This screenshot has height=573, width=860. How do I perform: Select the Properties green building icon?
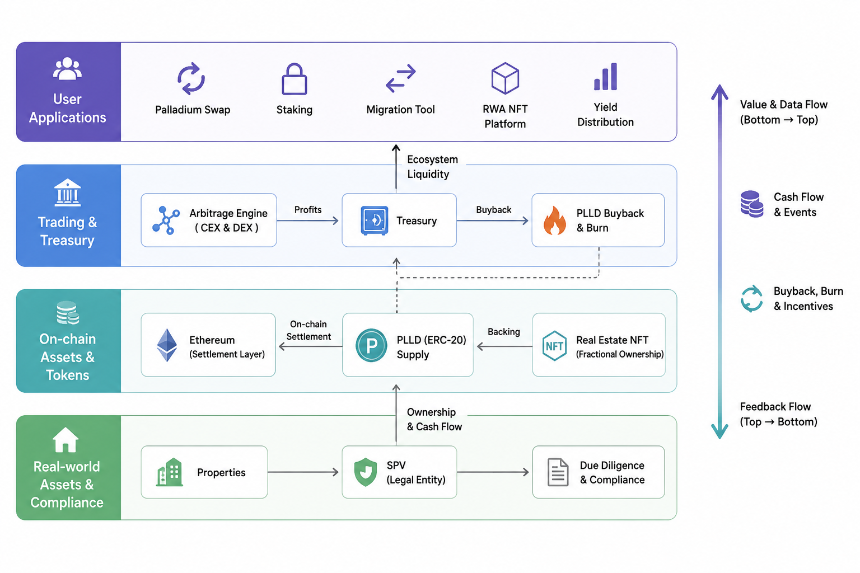click(169, 472)
